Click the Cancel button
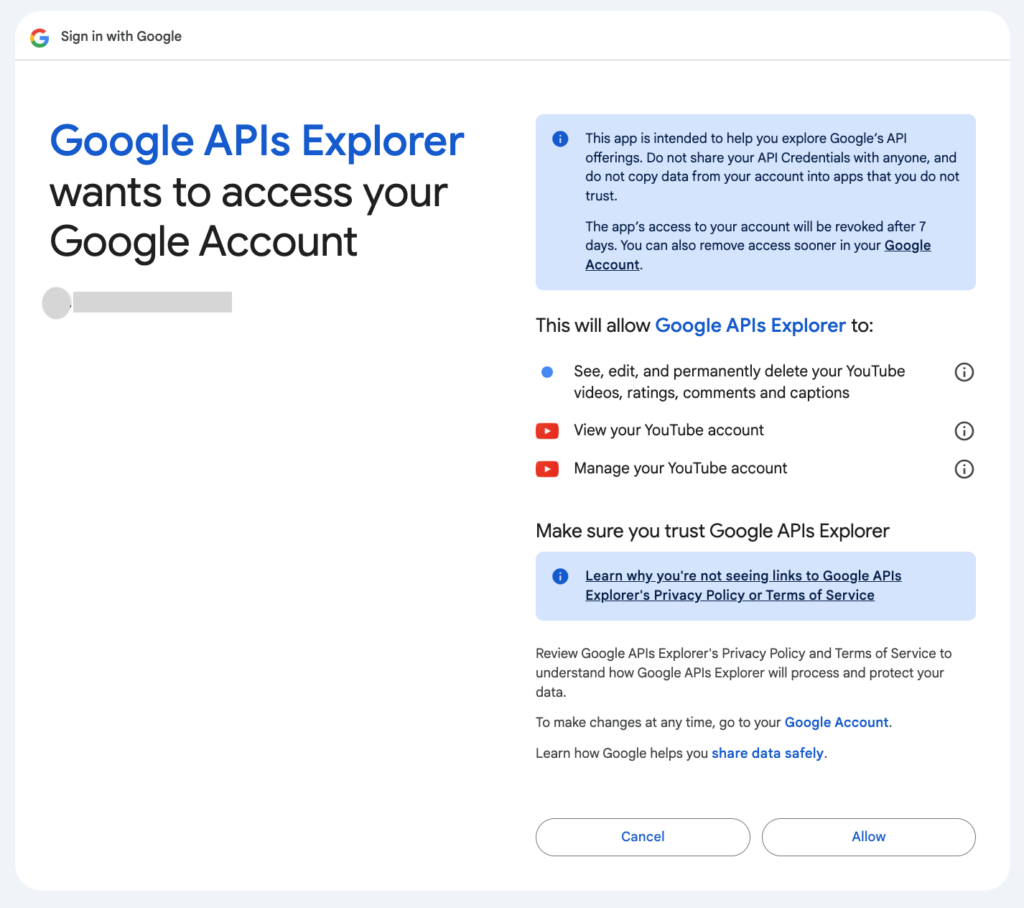1024x908 pixels. click(643, 837)
